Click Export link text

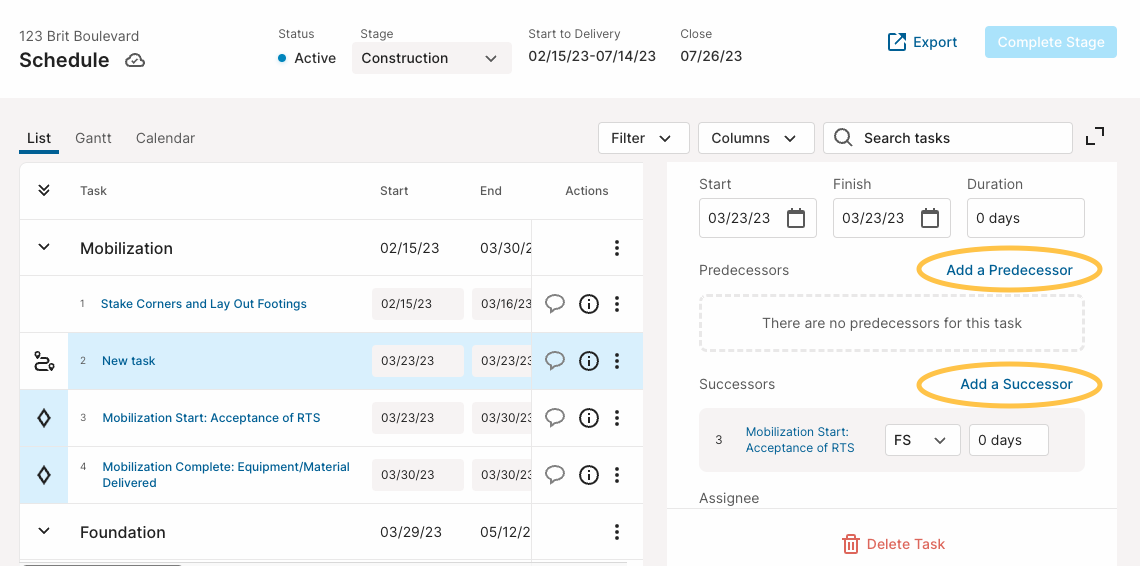[x=935, y=42]
